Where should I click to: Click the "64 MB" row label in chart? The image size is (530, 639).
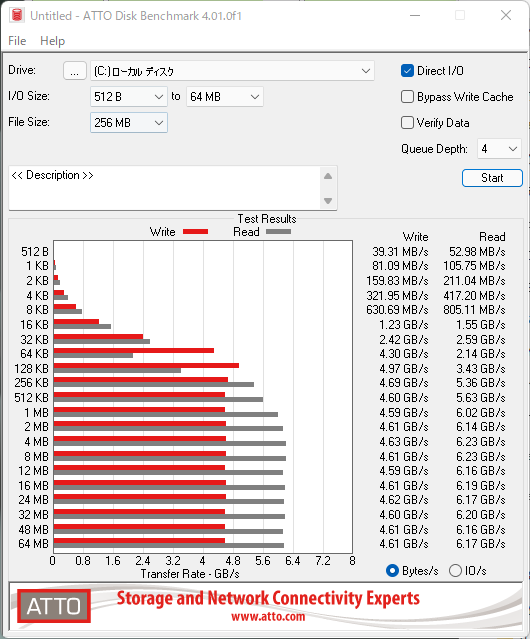[33, 544]
